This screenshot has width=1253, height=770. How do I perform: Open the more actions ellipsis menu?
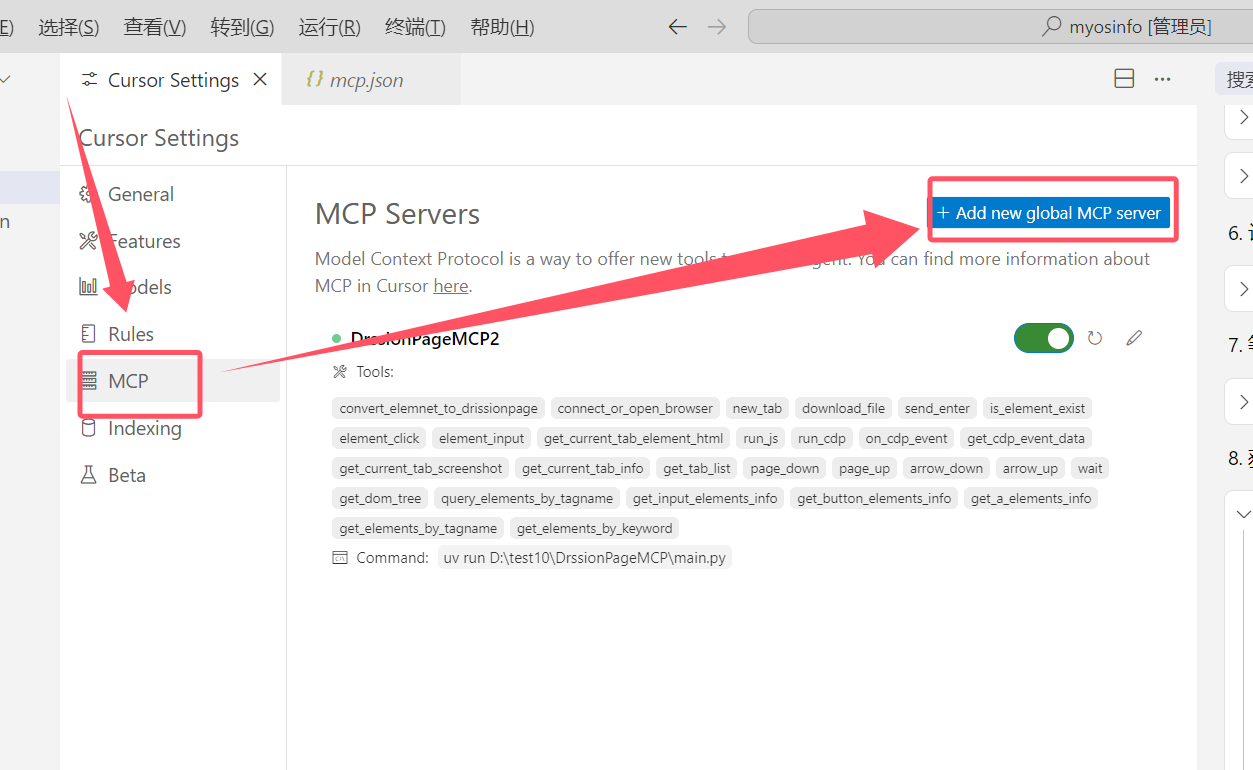1162,79
